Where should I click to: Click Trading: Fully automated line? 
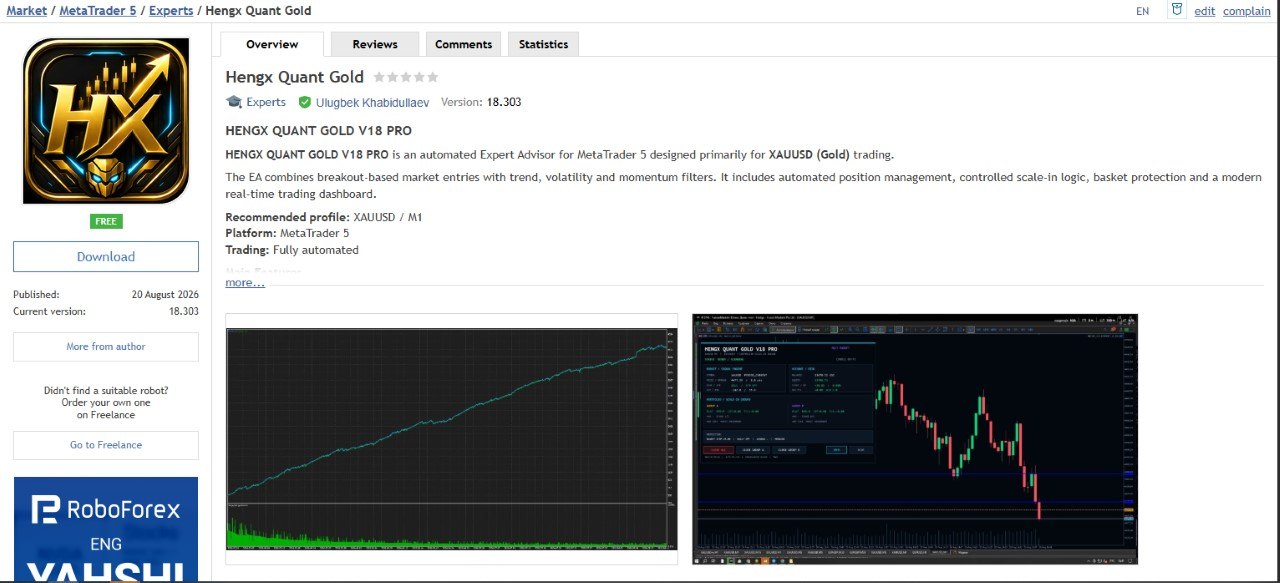[x=292, y=250]
